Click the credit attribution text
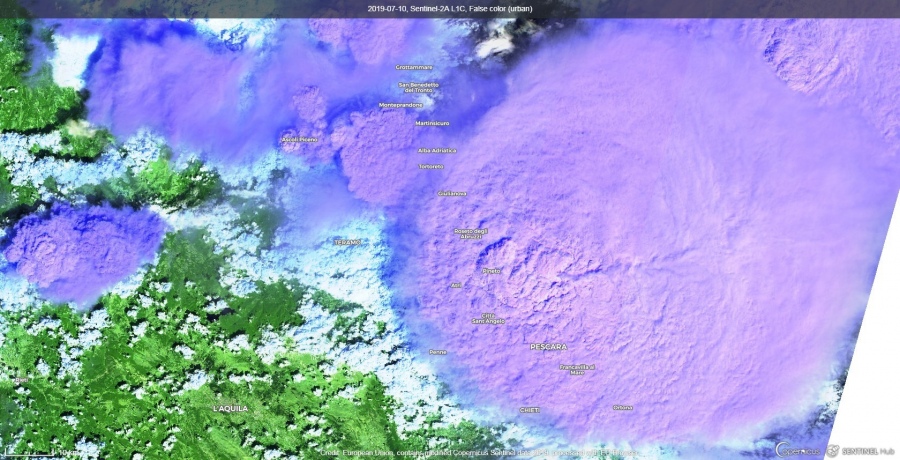 click(480, 453)
